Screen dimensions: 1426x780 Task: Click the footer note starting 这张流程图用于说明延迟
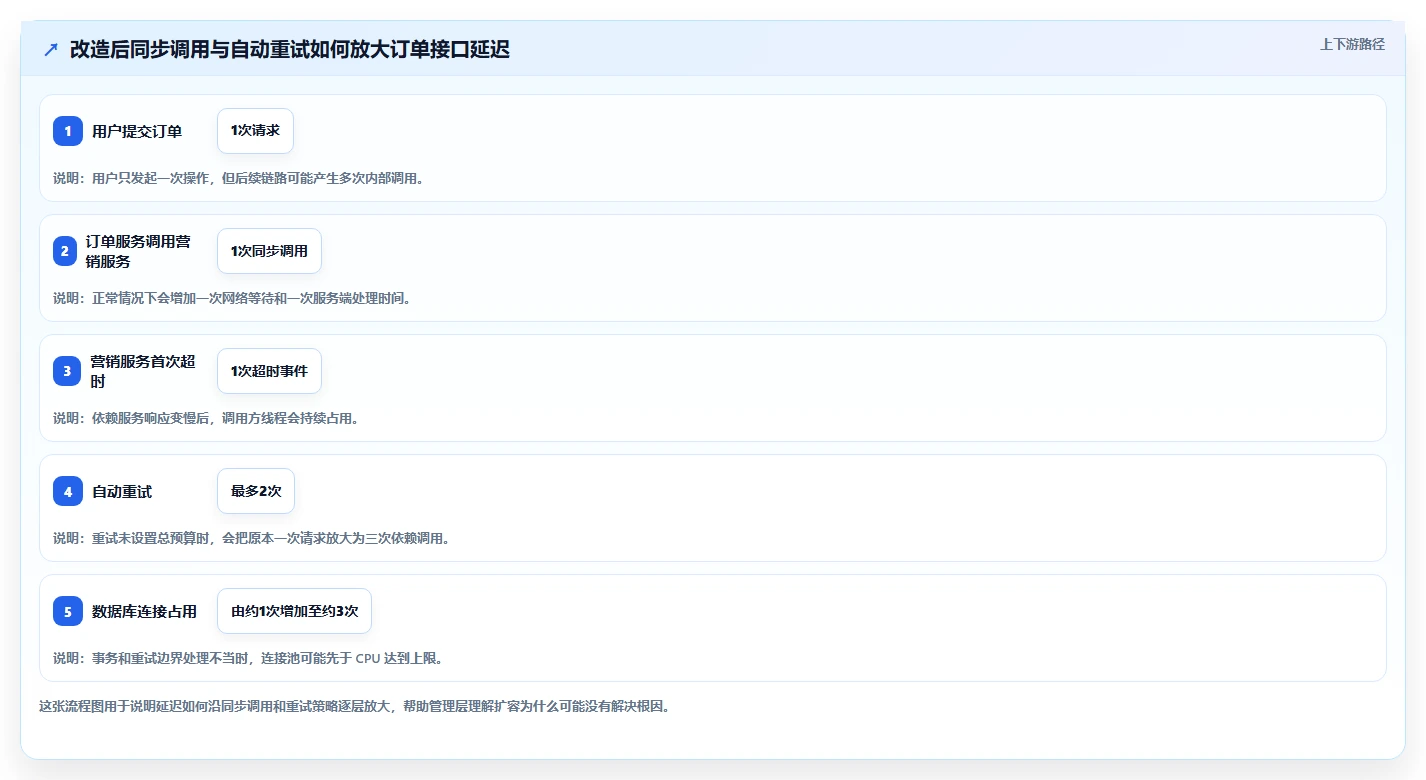pyautogui.click(x=354, y=706)
